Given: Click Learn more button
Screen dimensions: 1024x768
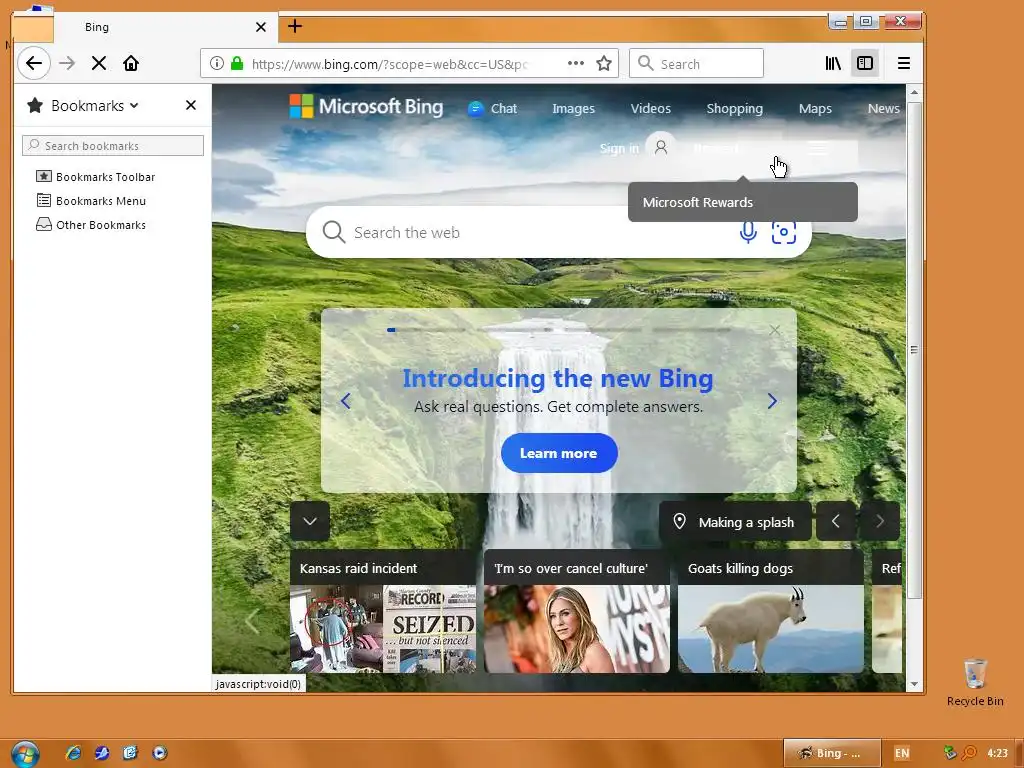Looking at the screenshot, I should 559,453.
